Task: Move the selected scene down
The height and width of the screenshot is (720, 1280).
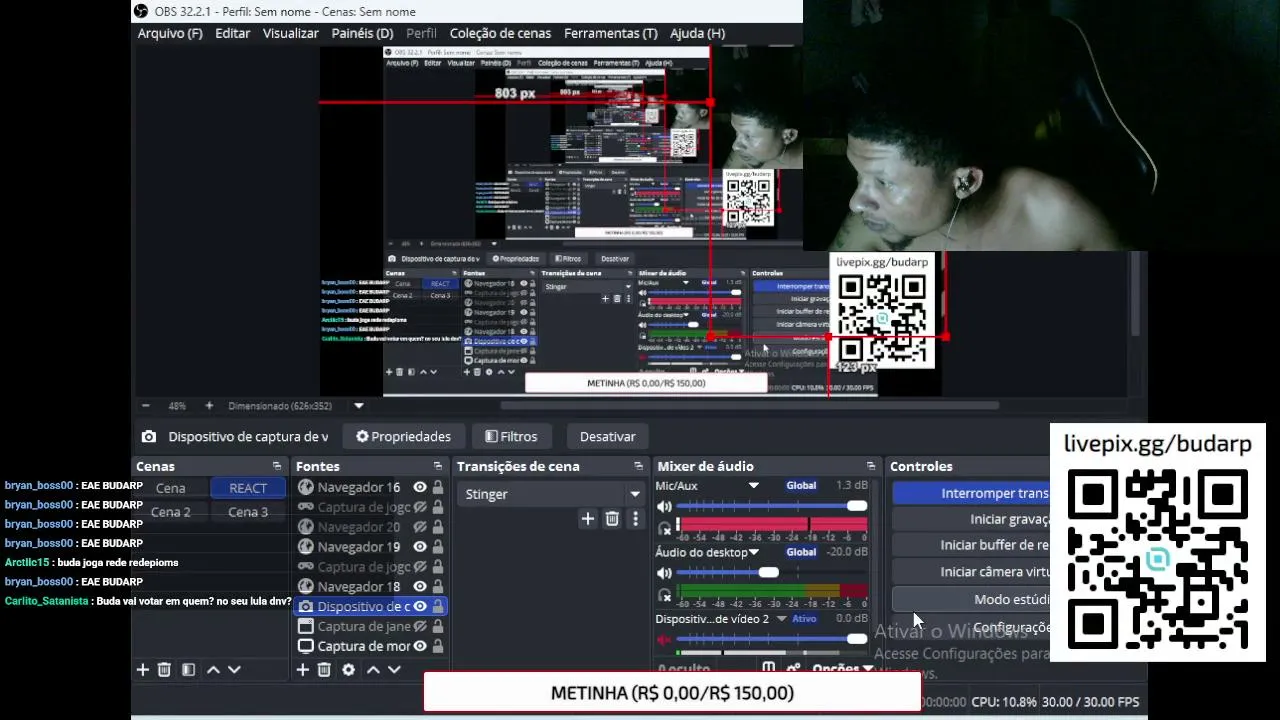Action: (x=234, y=670)
